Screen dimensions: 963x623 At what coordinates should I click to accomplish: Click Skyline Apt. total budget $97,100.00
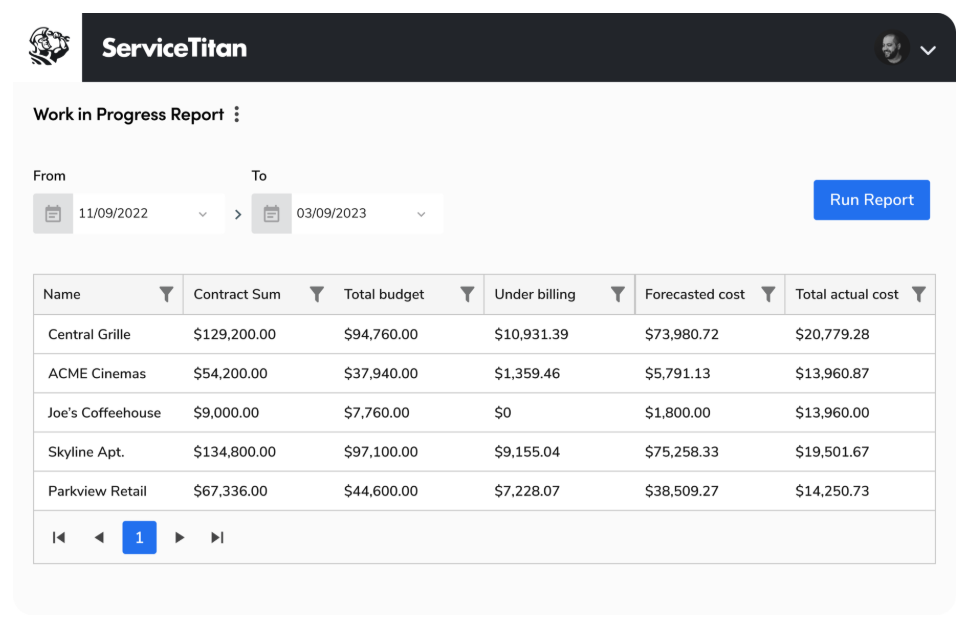pyautogui.click(x=381, y=452)
